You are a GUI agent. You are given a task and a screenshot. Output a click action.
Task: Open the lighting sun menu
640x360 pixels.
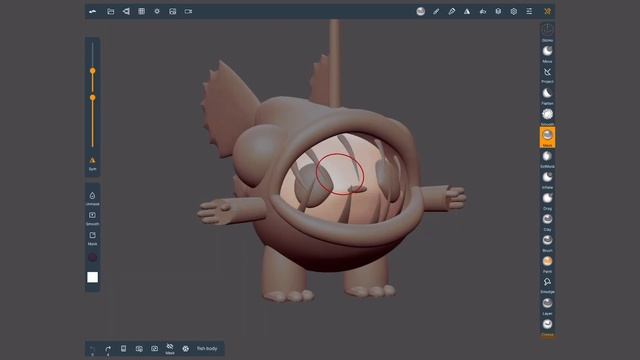pos(157,11)
